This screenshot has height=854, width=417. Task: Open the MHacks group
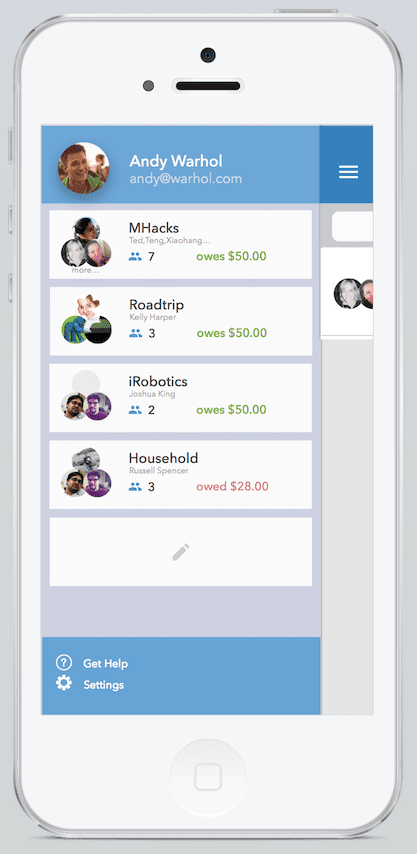pyautogui.click(x=181, y=245)
